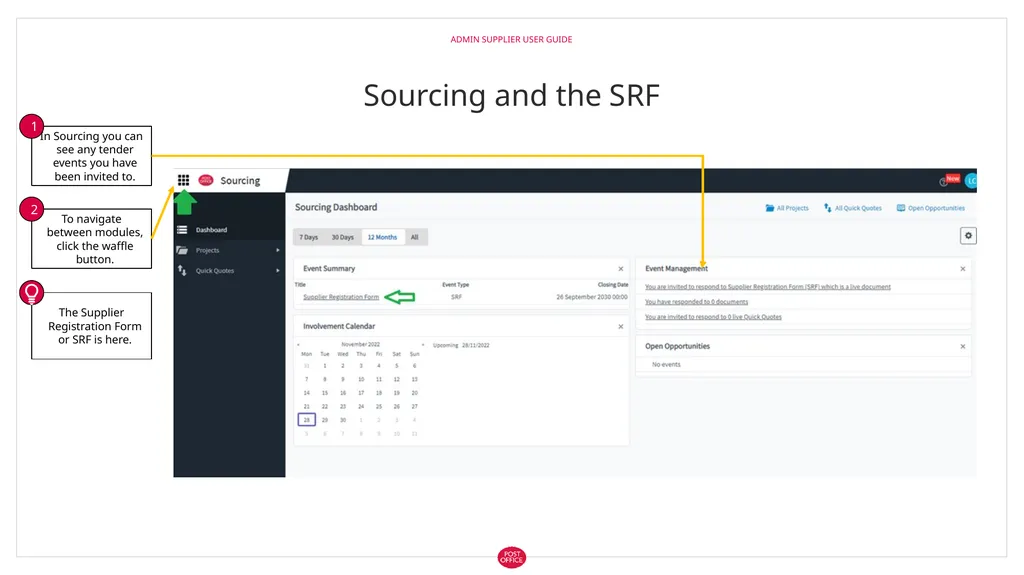Open the responded to 0 documents link
Viewport: 1024px width, 575px height.
click(697, 302)
